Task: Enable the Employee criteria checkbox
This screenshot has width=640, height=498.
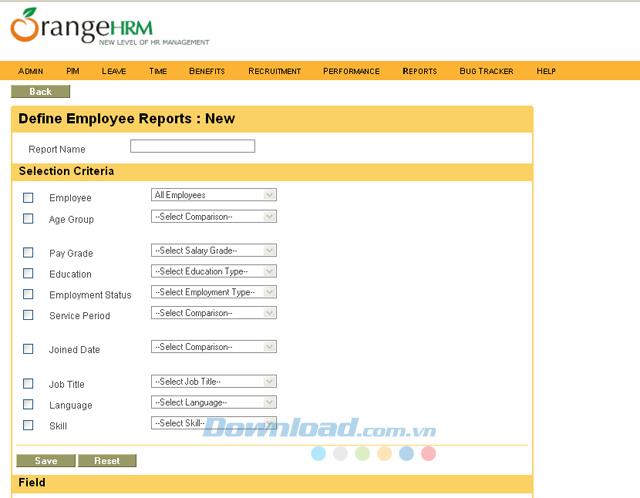Action: [x=28, y=198]
